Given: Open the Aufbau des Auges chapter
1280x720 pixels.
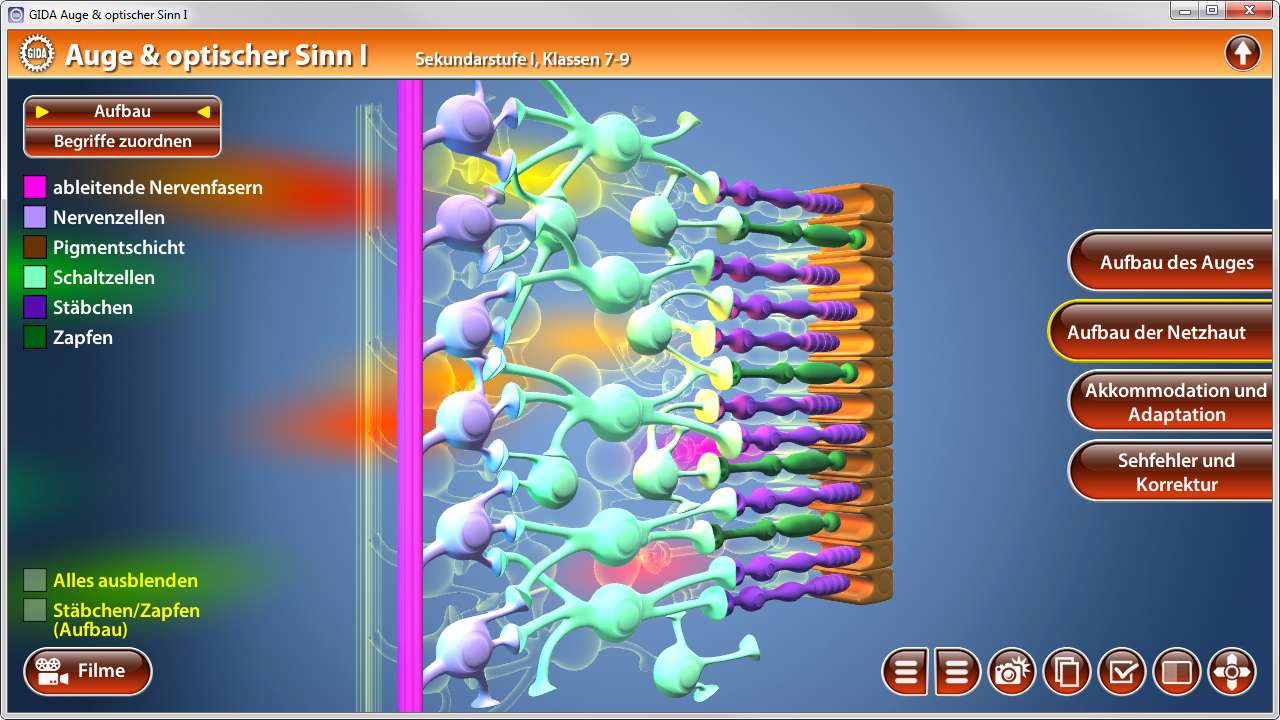Looking at the screenshot, I should (x=1175, y=263).
